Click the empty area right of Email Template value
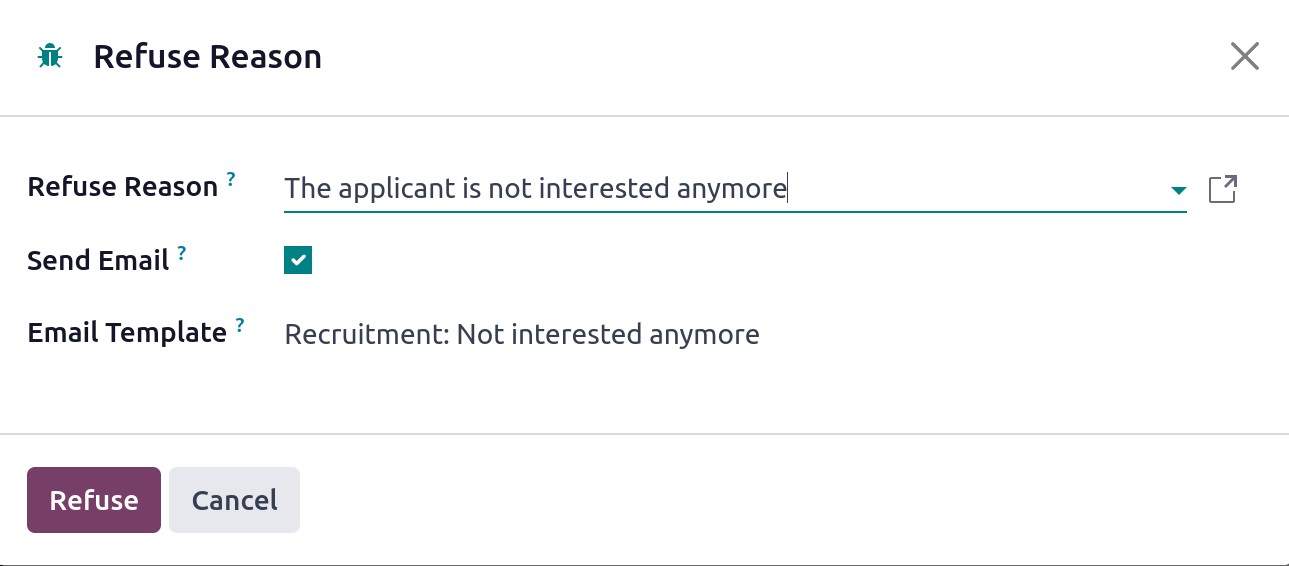This screenshot has width=1289, height=566. pos(1000,334)
